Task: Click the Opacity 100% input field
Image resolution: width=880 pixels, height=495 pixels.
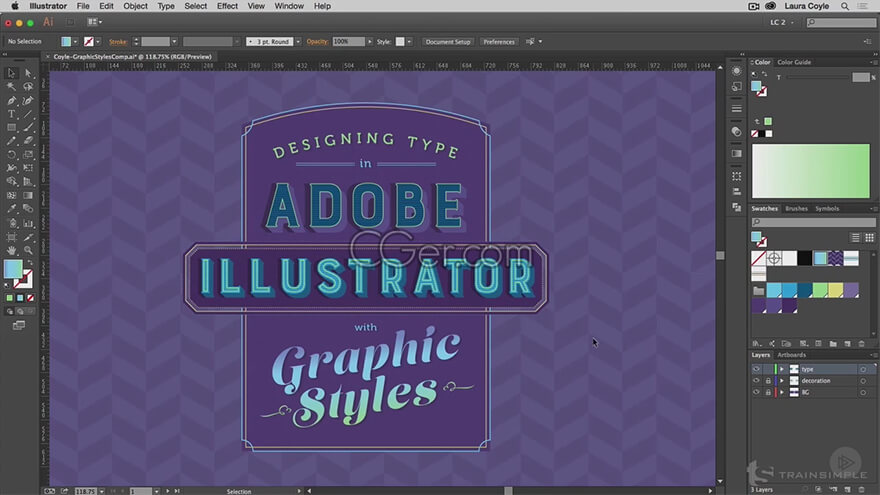Action: click(348, 42)
